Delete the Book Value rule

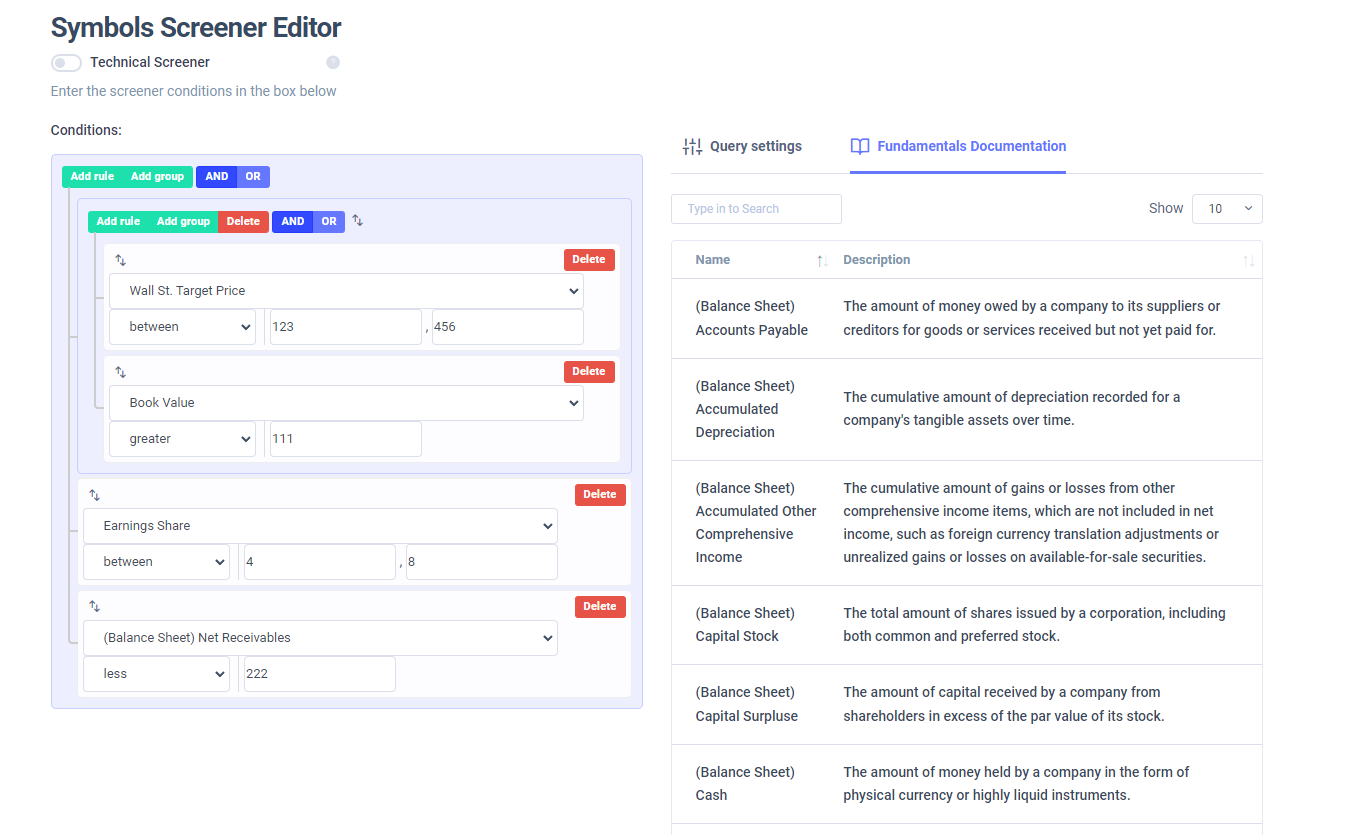click(x=589, y=372)
